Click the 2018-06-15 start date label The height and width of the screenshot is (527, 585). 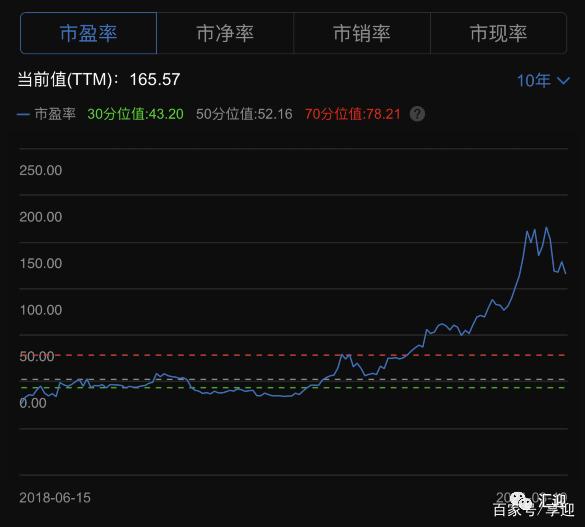click(x=55, y=498)
